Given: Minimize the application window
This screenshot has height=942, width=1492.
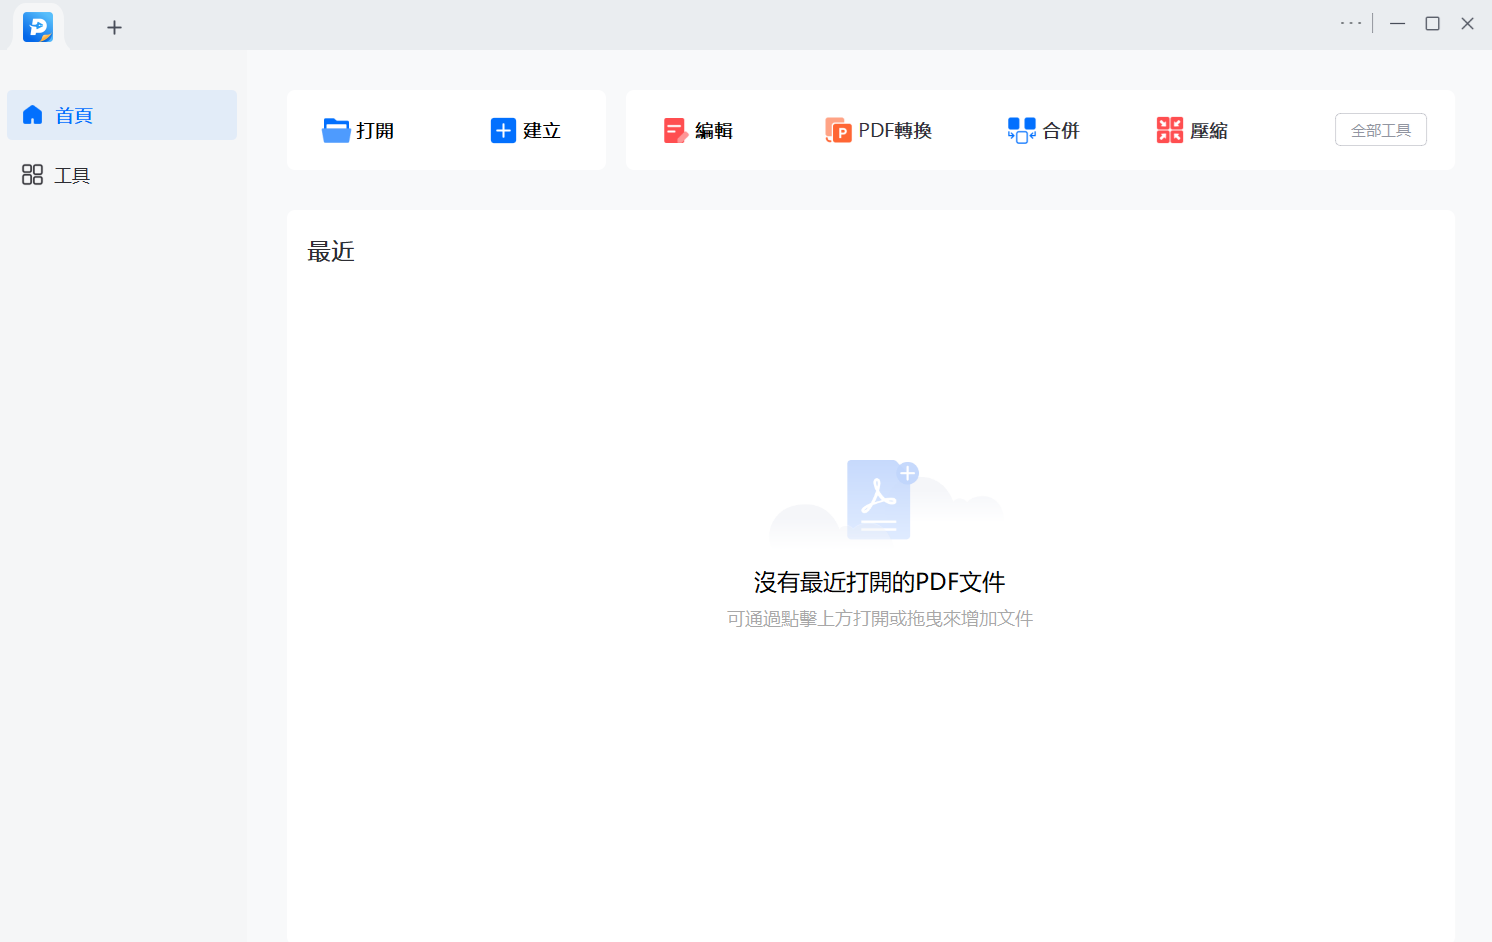Looking at the screenshot, I should pos(1397,23).
